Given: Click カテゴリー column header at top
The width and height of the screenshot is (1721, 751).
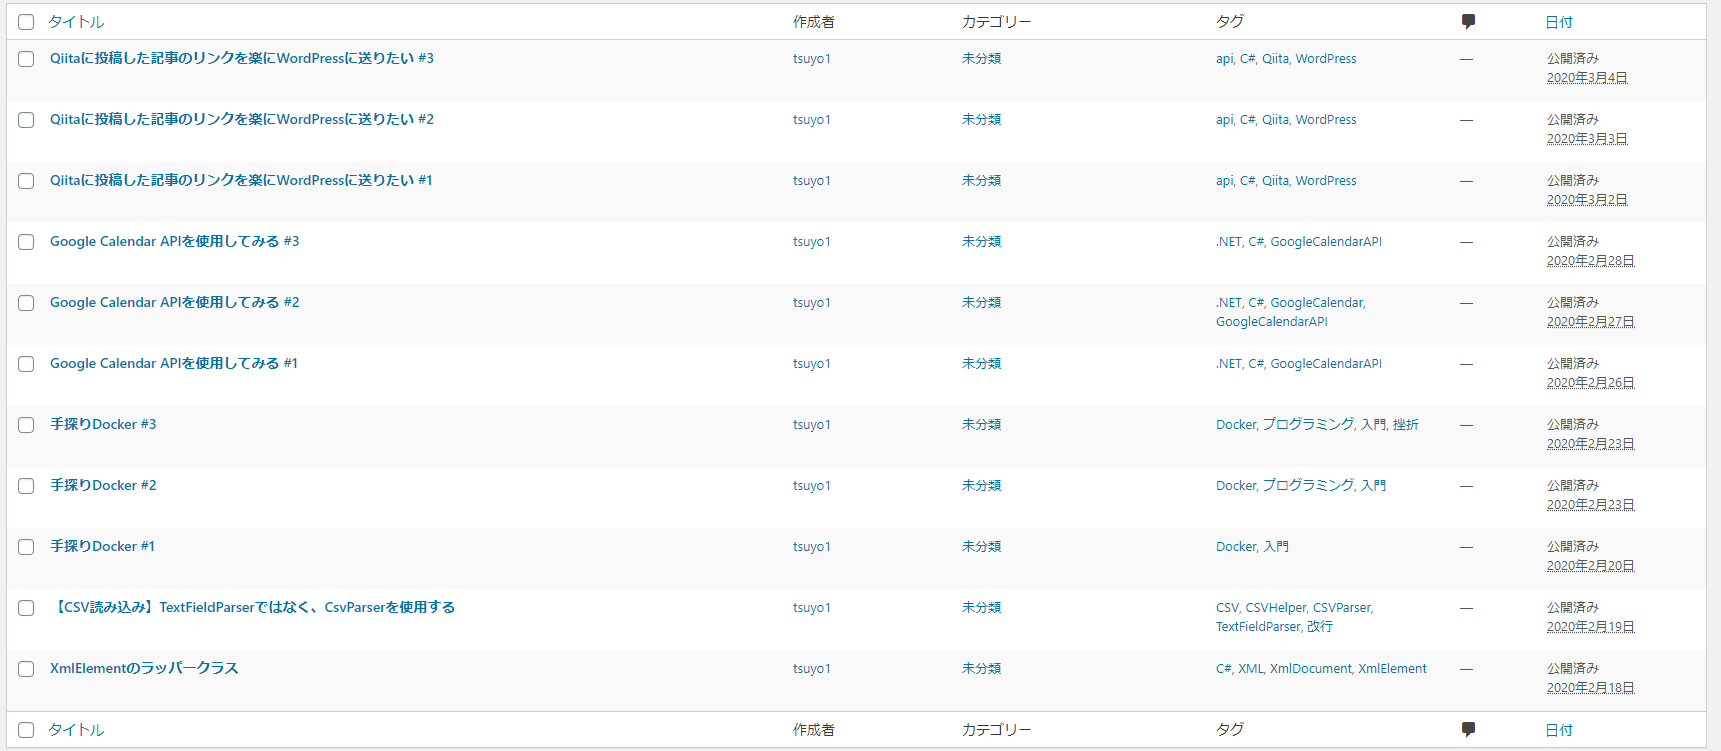Looking at the screenshot, I should pos(996,22).
